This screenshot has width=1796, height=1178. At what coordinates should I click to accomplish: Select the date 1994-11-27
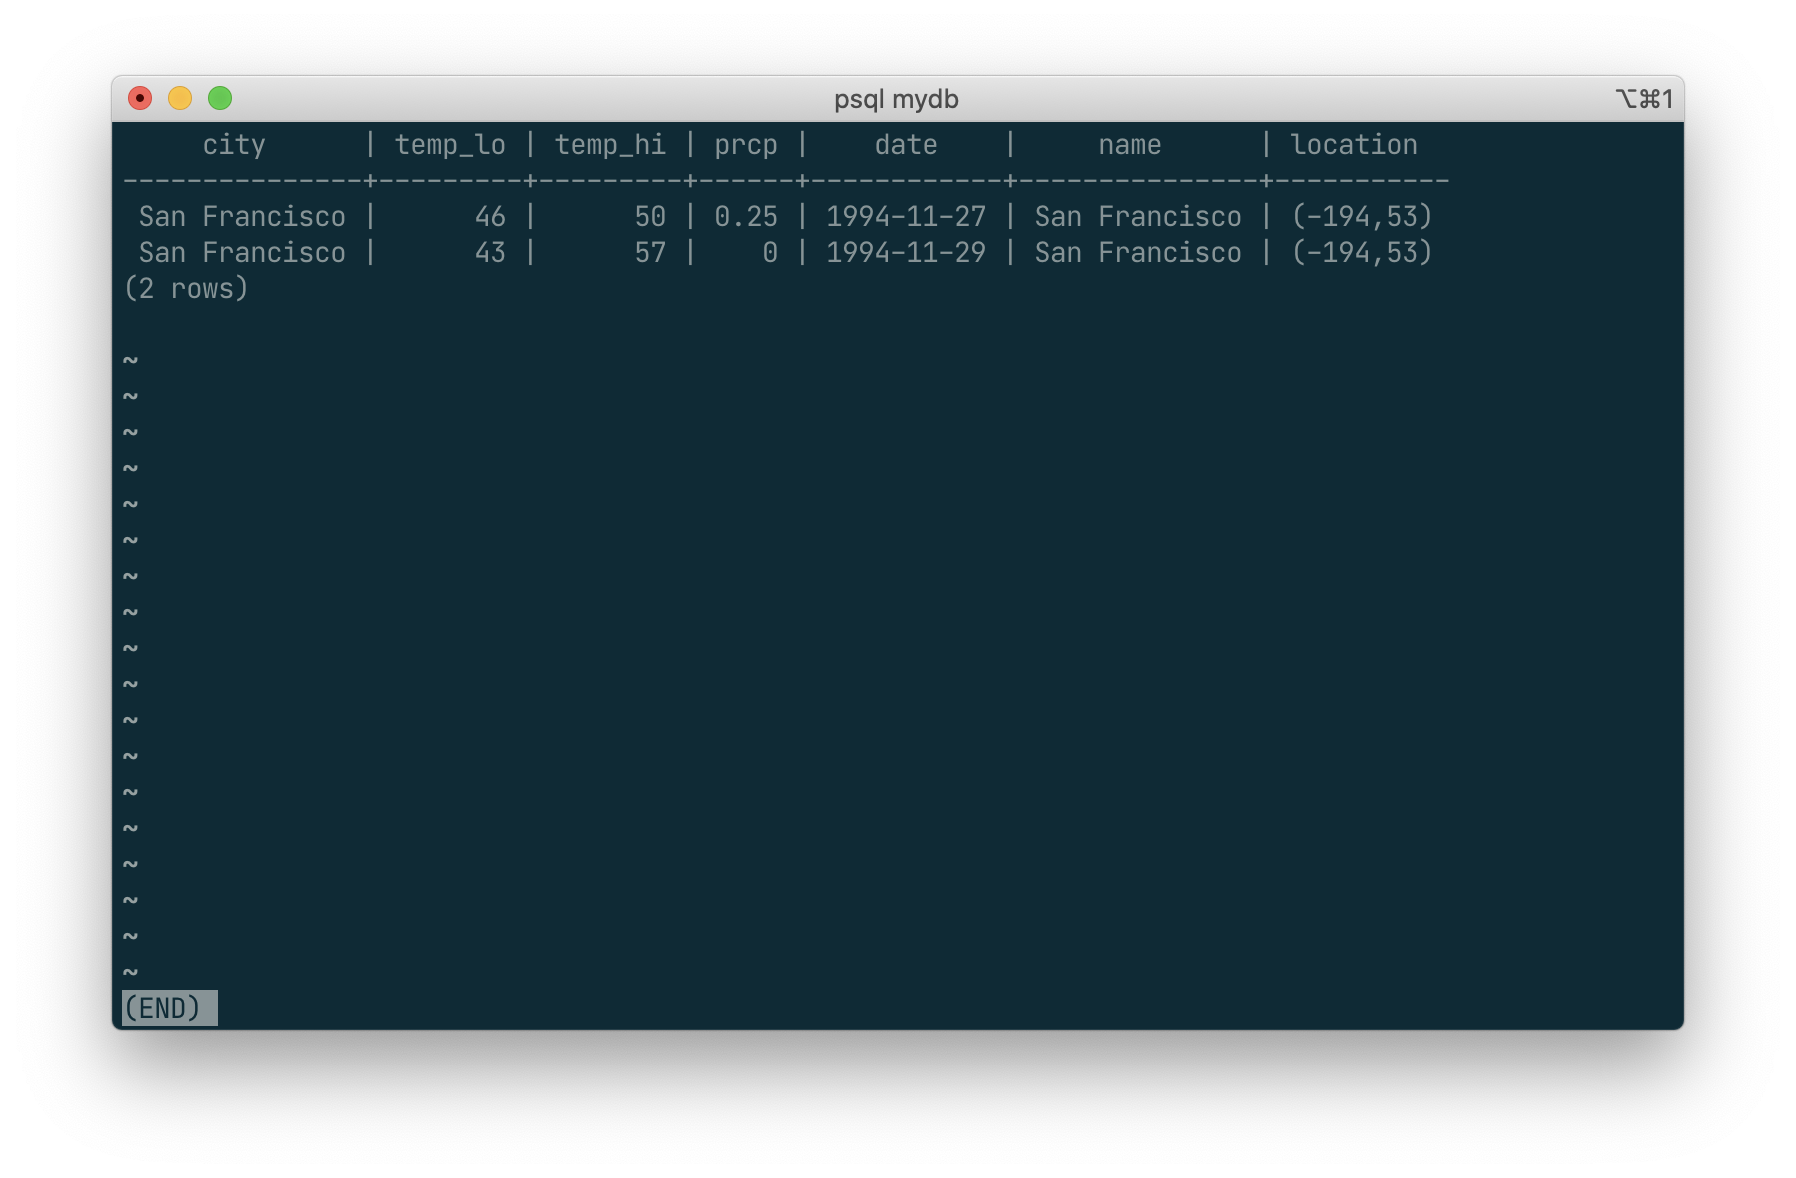(906, 217)
